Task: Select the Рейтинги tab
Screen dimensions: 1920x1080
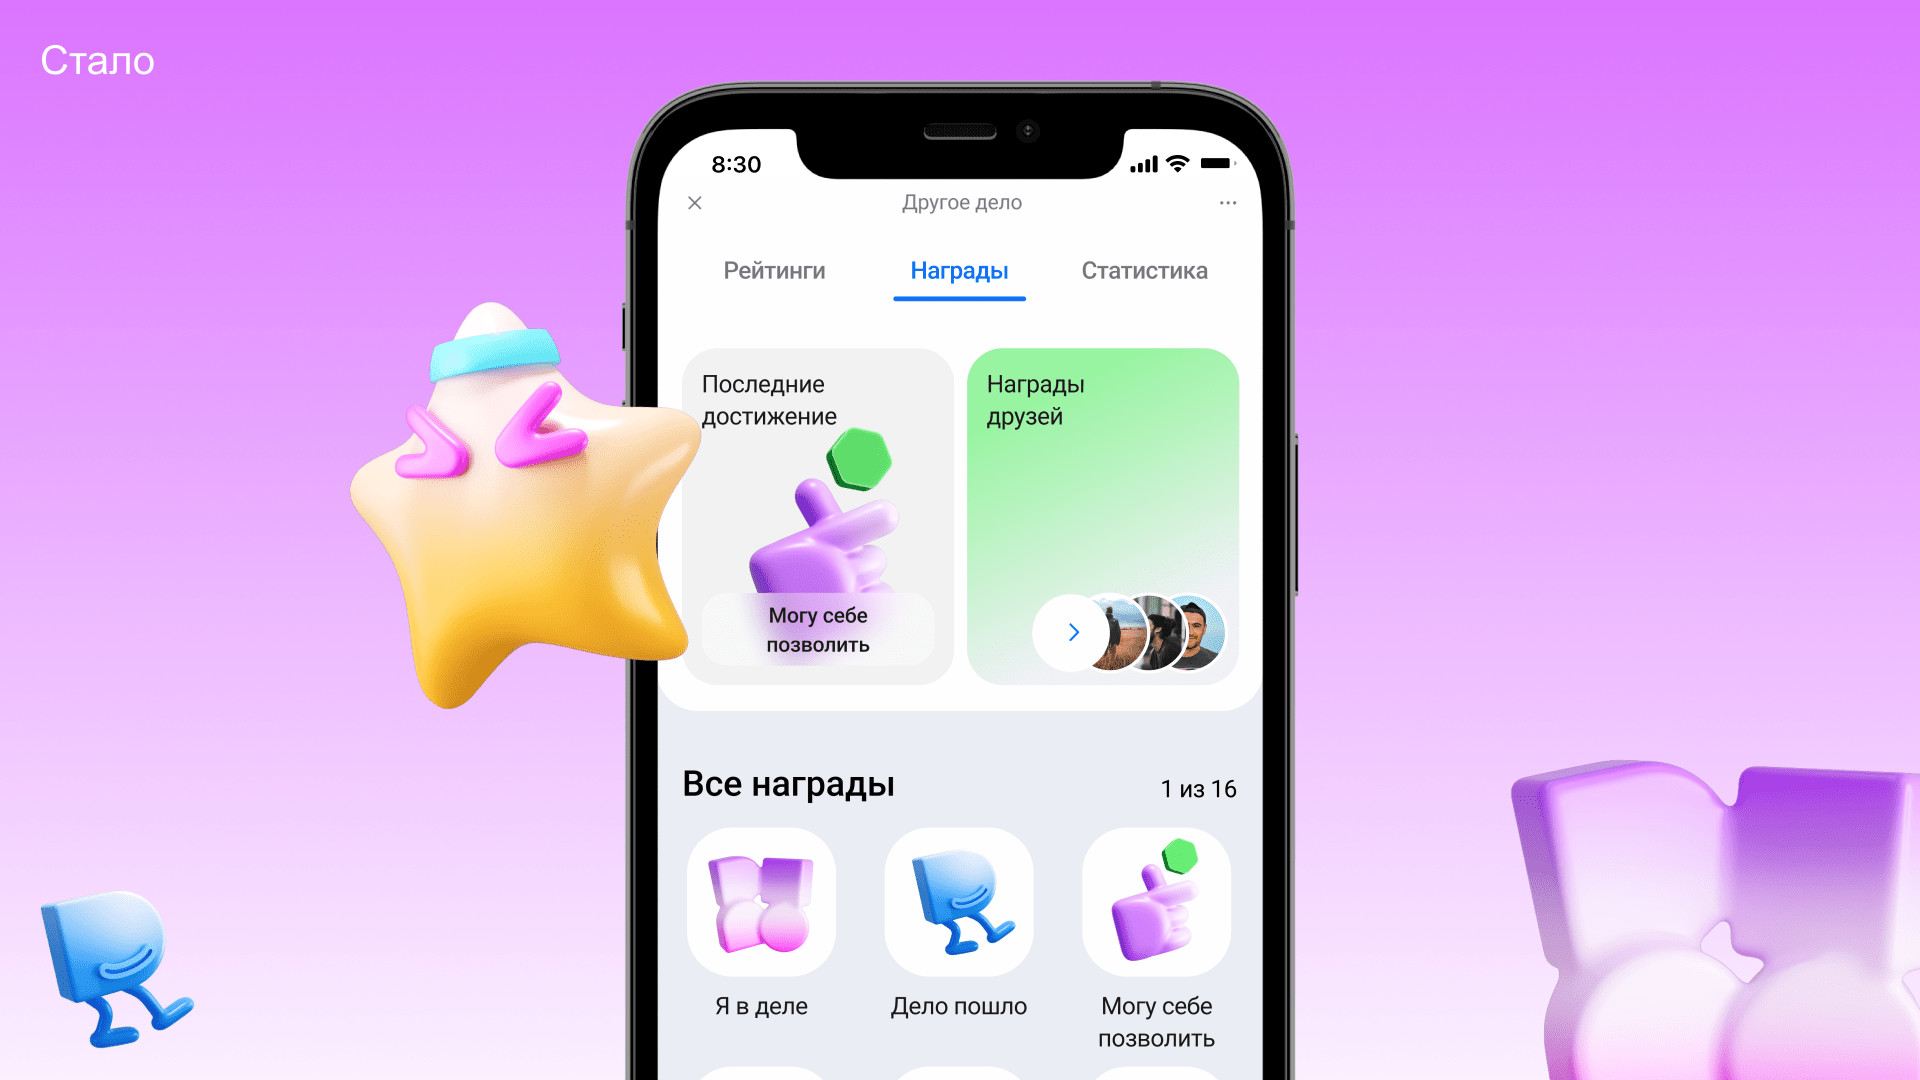Action: [773, 270]
